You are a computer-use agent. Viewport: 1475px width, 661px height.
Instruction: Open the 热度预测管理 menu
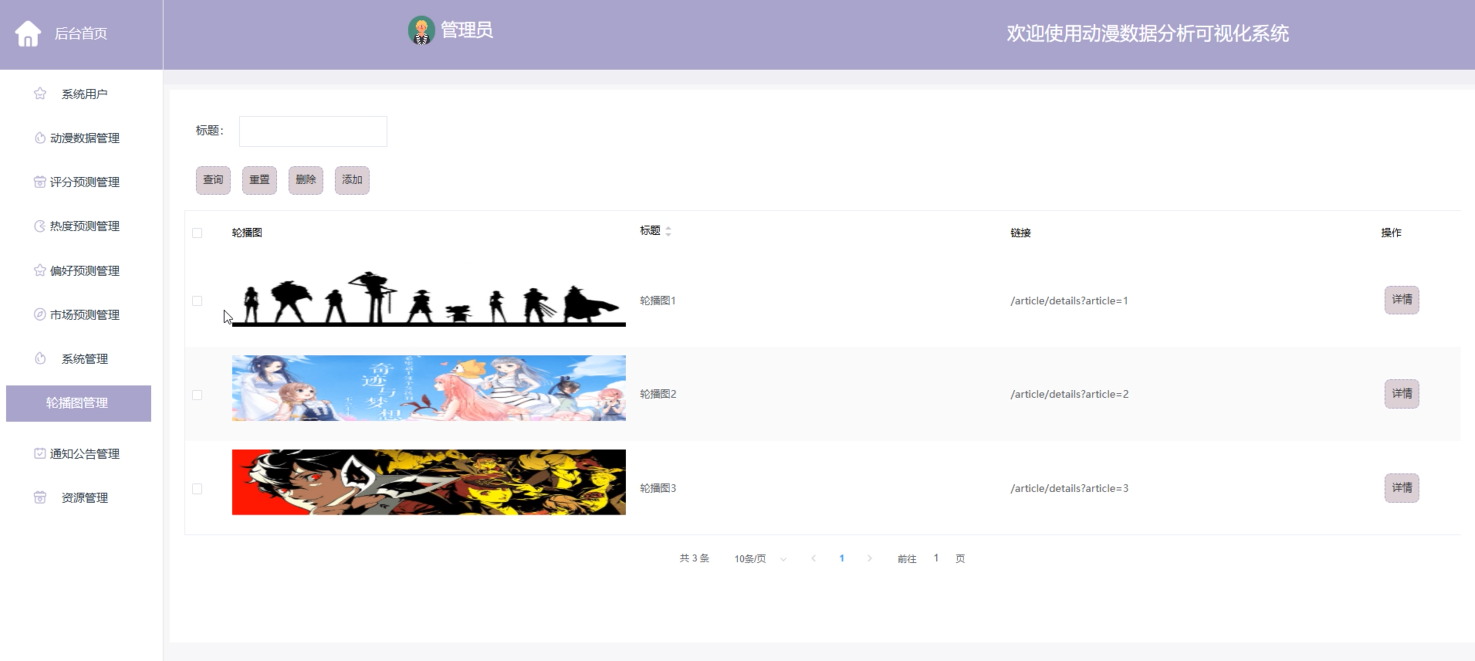coord(85,226)
